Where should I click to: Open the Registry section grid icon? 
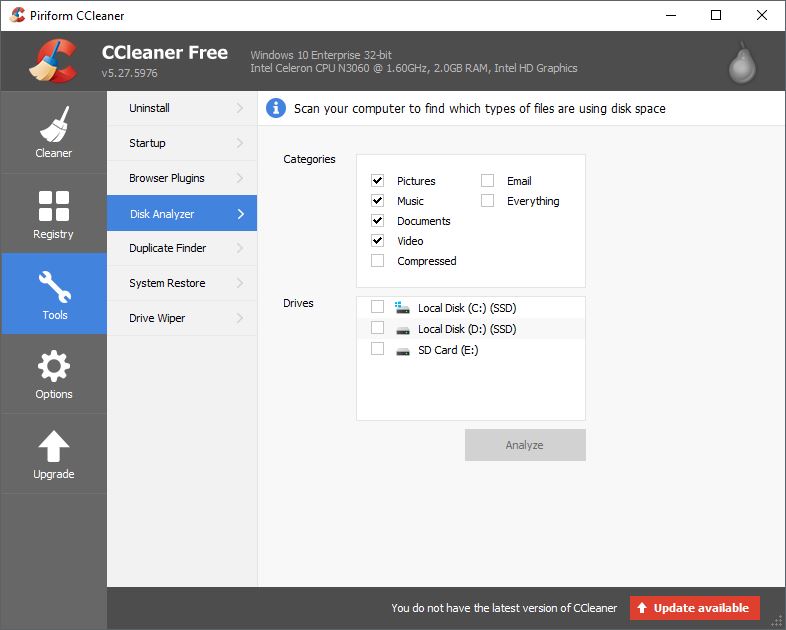point(54,205)
